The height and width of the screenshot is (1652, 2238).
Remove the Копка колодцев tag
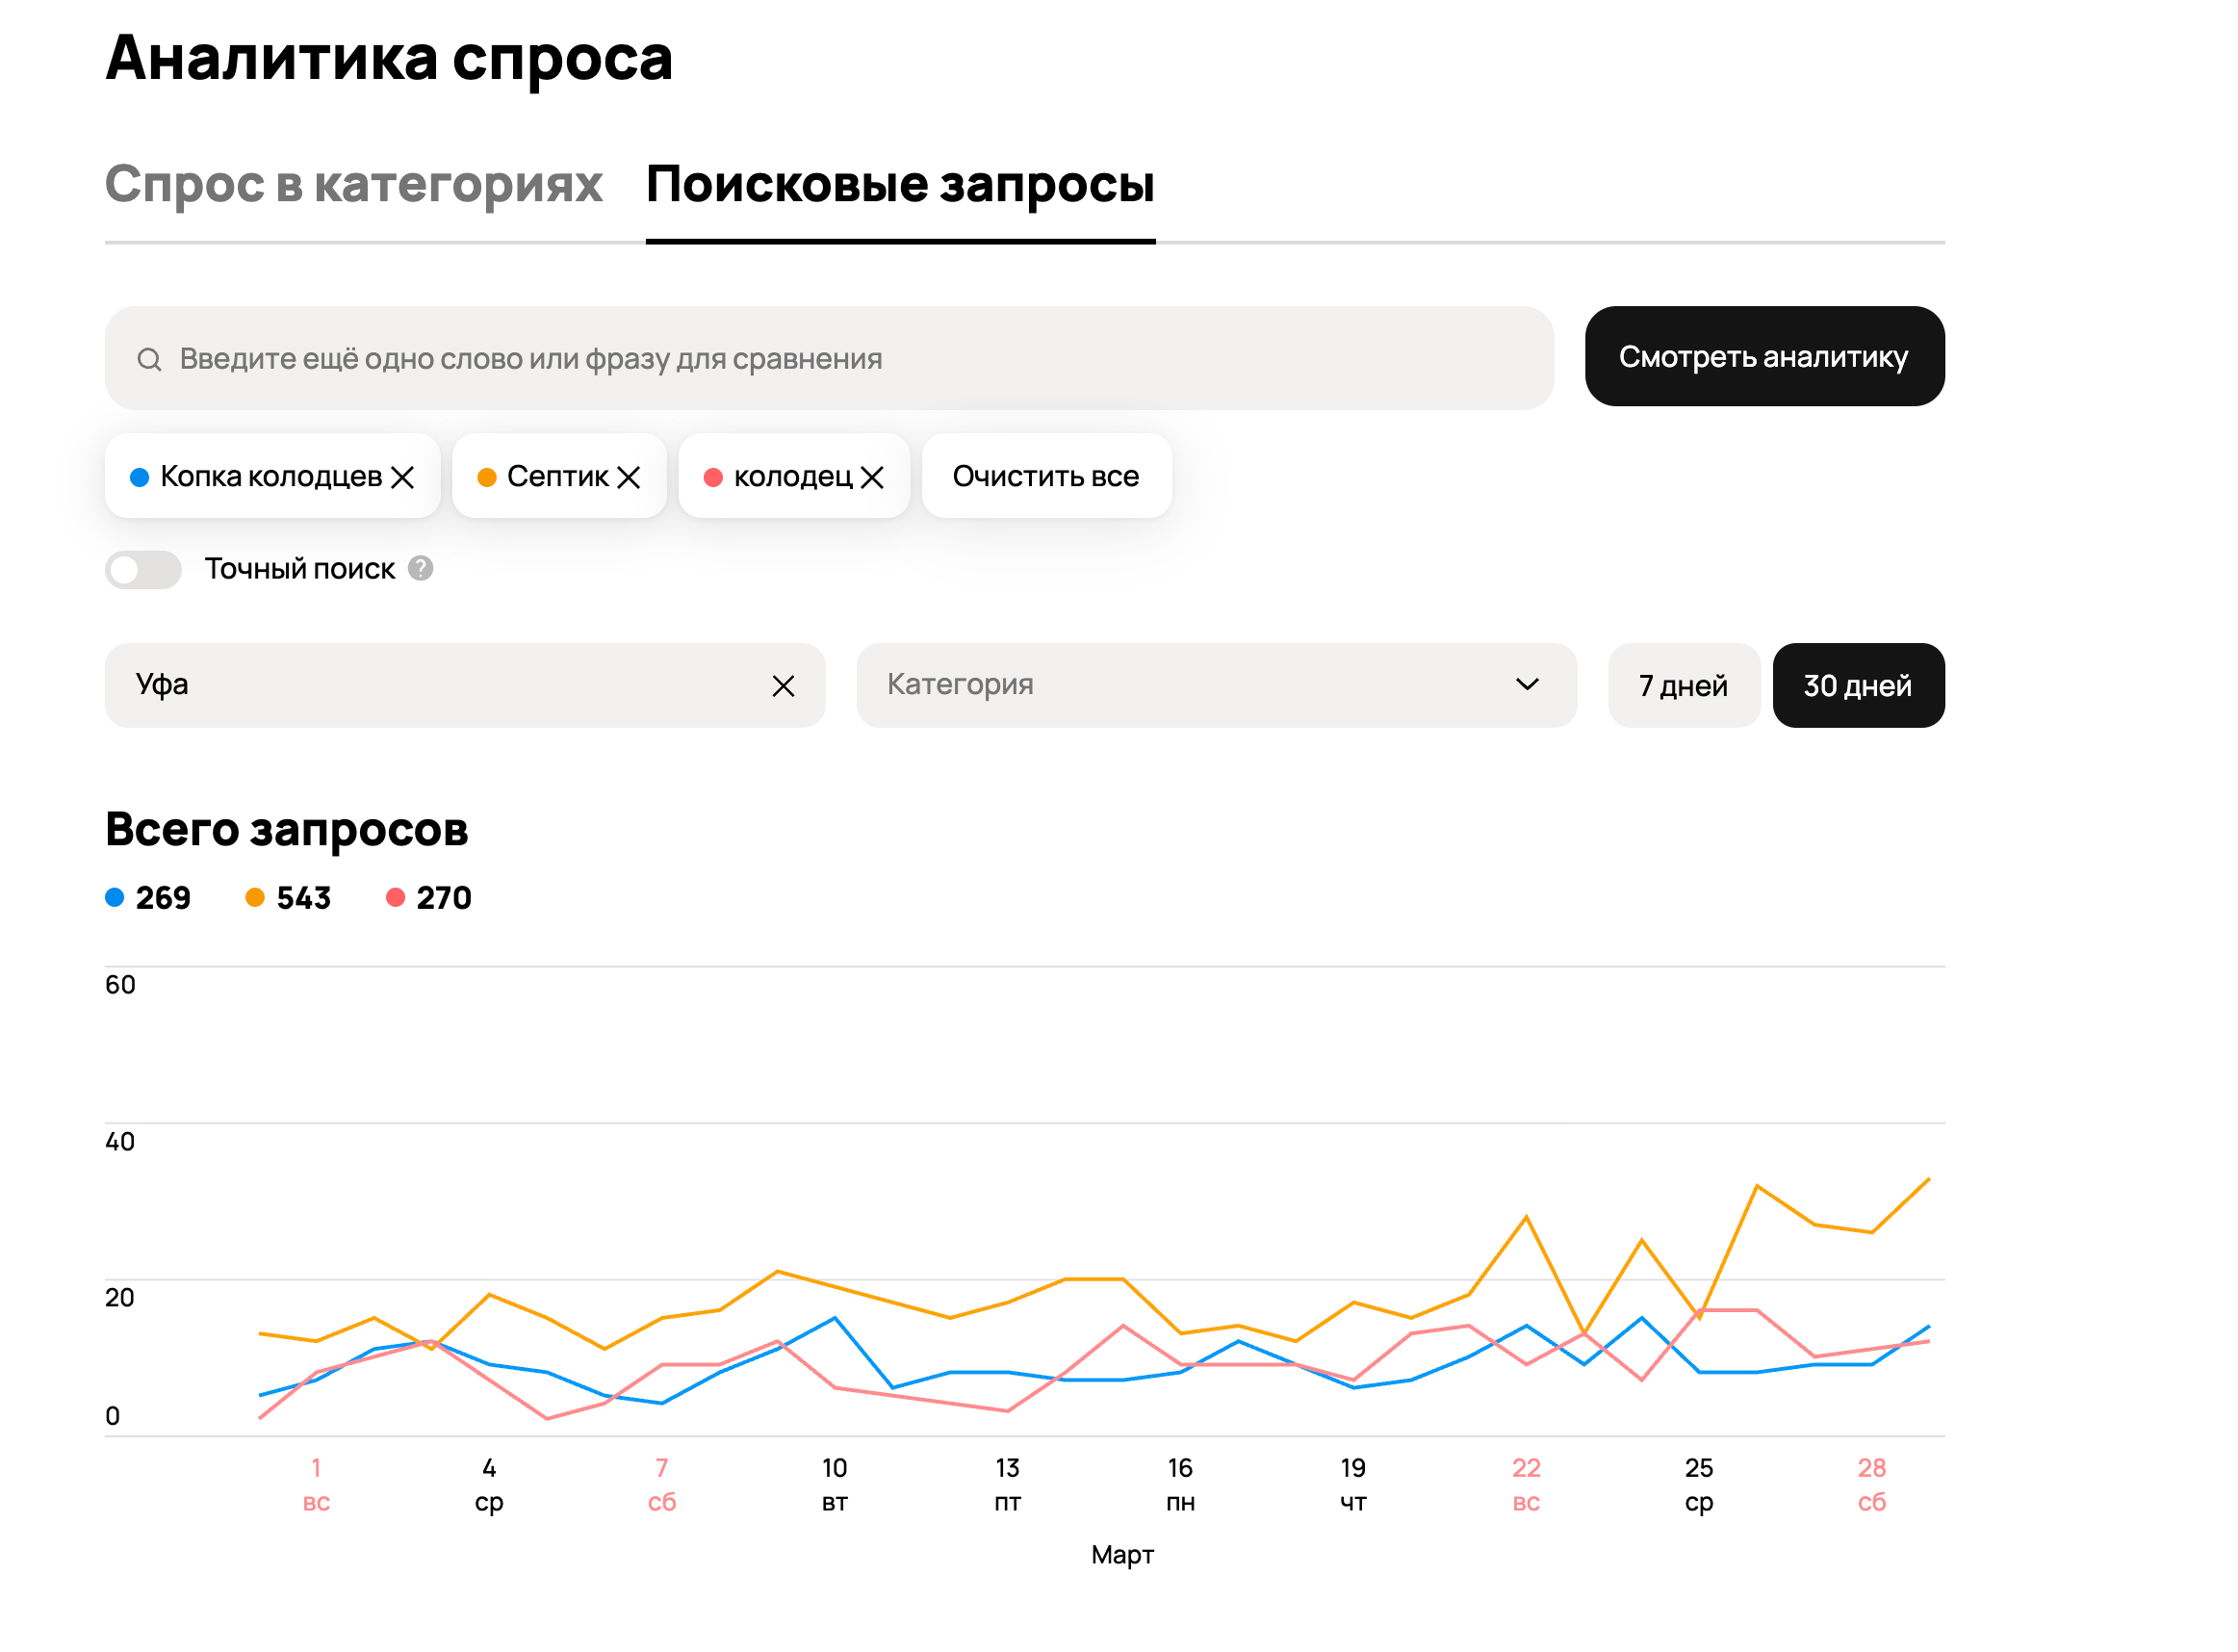click(x=402, y=477)
